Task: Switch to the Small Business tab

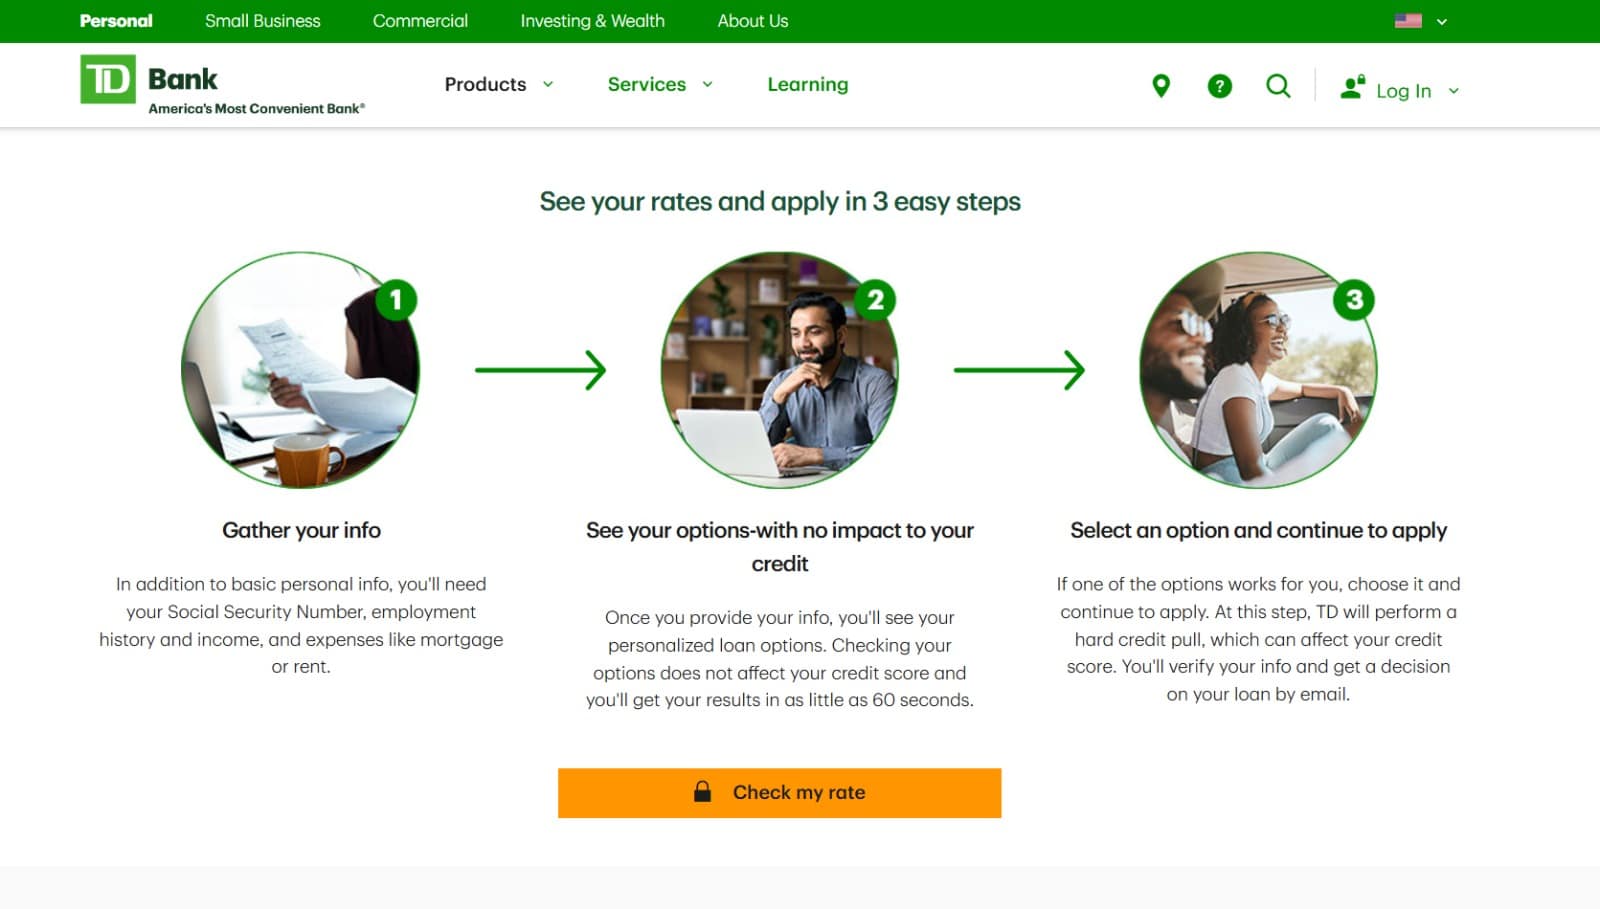Action: 262,20
